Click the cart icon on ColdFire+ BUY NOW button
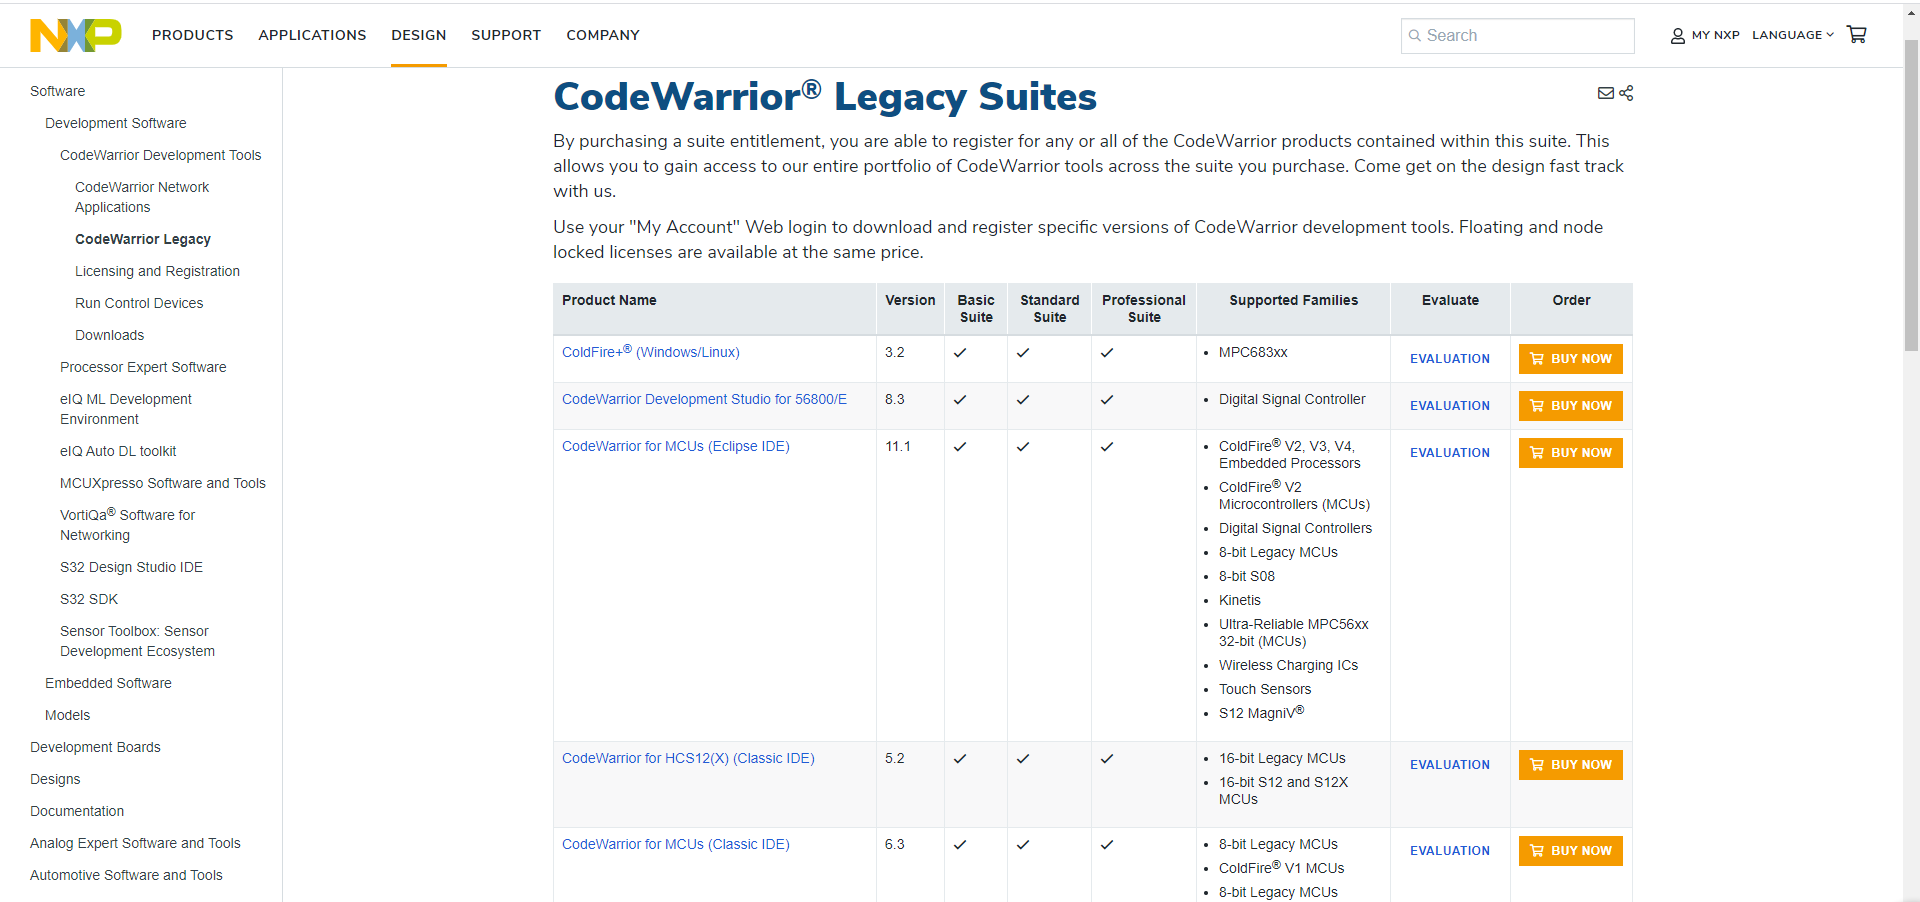 coord(1537,358)
